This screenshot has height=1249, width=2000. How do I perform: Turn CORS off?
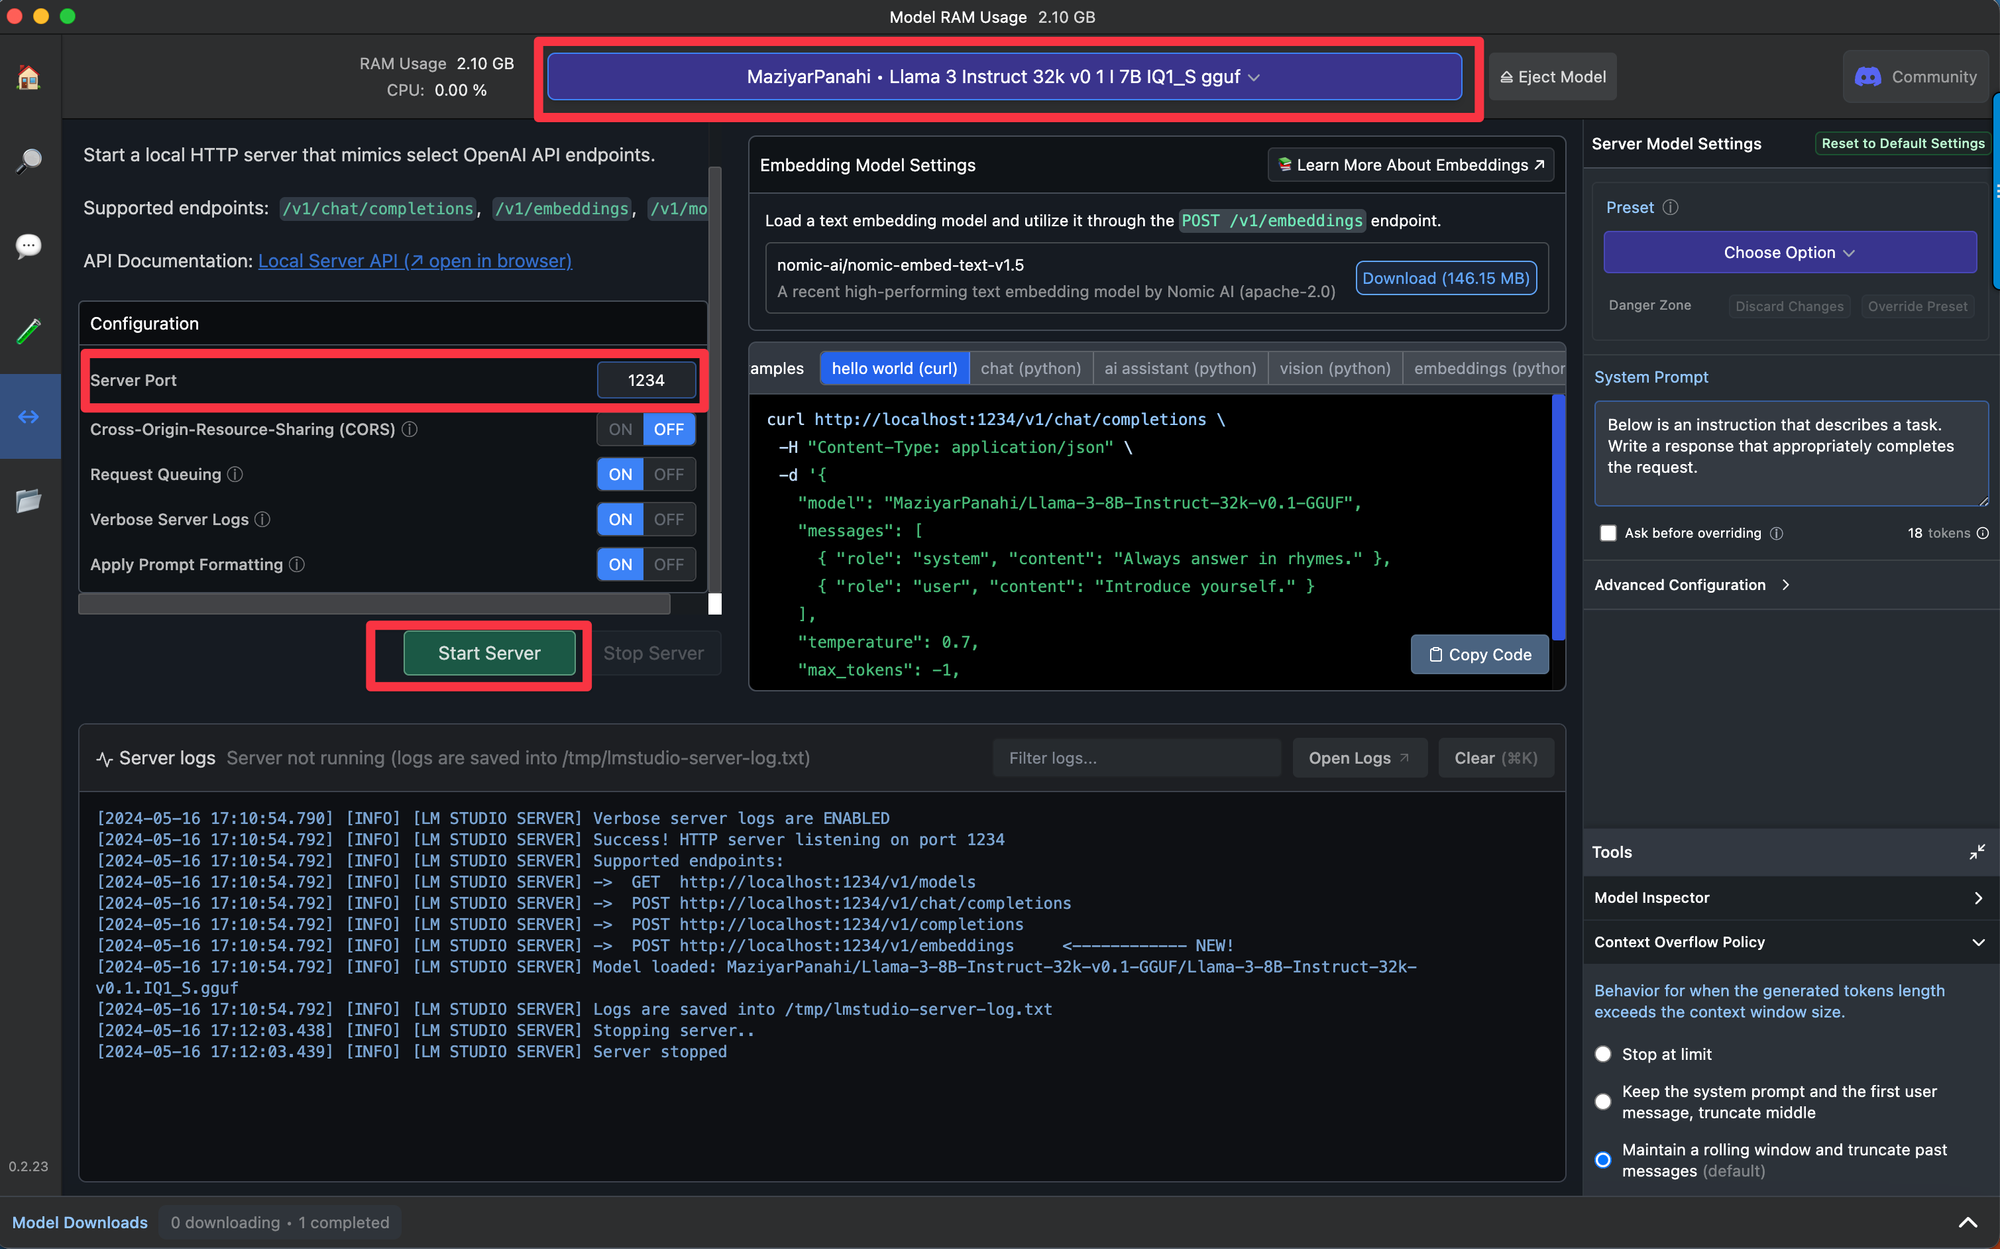point(669,429)
